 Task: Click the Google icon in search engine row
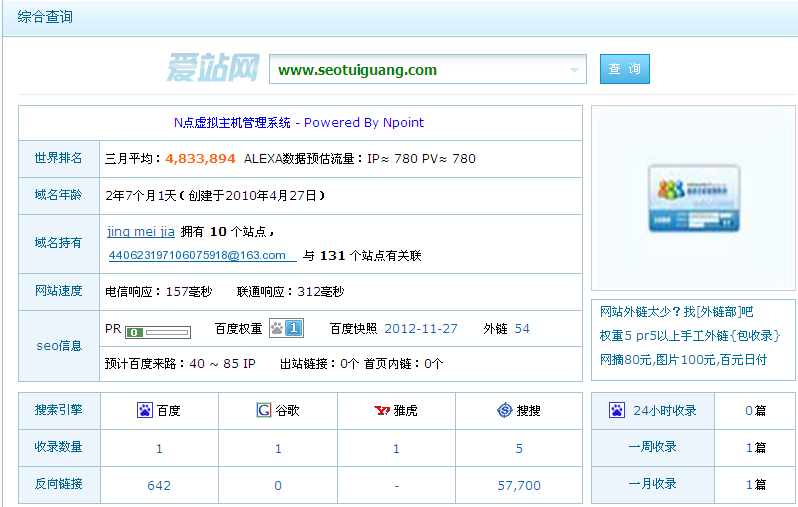tap(264, 410)
